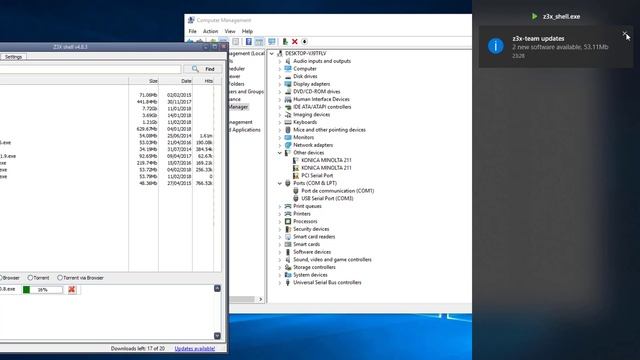Click the Processors icon
Screen dimensions: 640x360
288,221
